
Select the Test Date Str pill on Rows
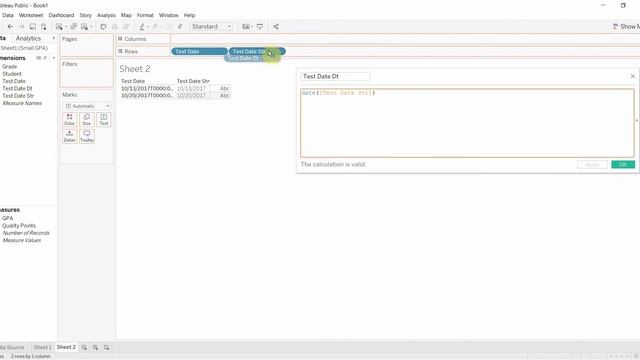pyautogui.click(x=257, y=51)
